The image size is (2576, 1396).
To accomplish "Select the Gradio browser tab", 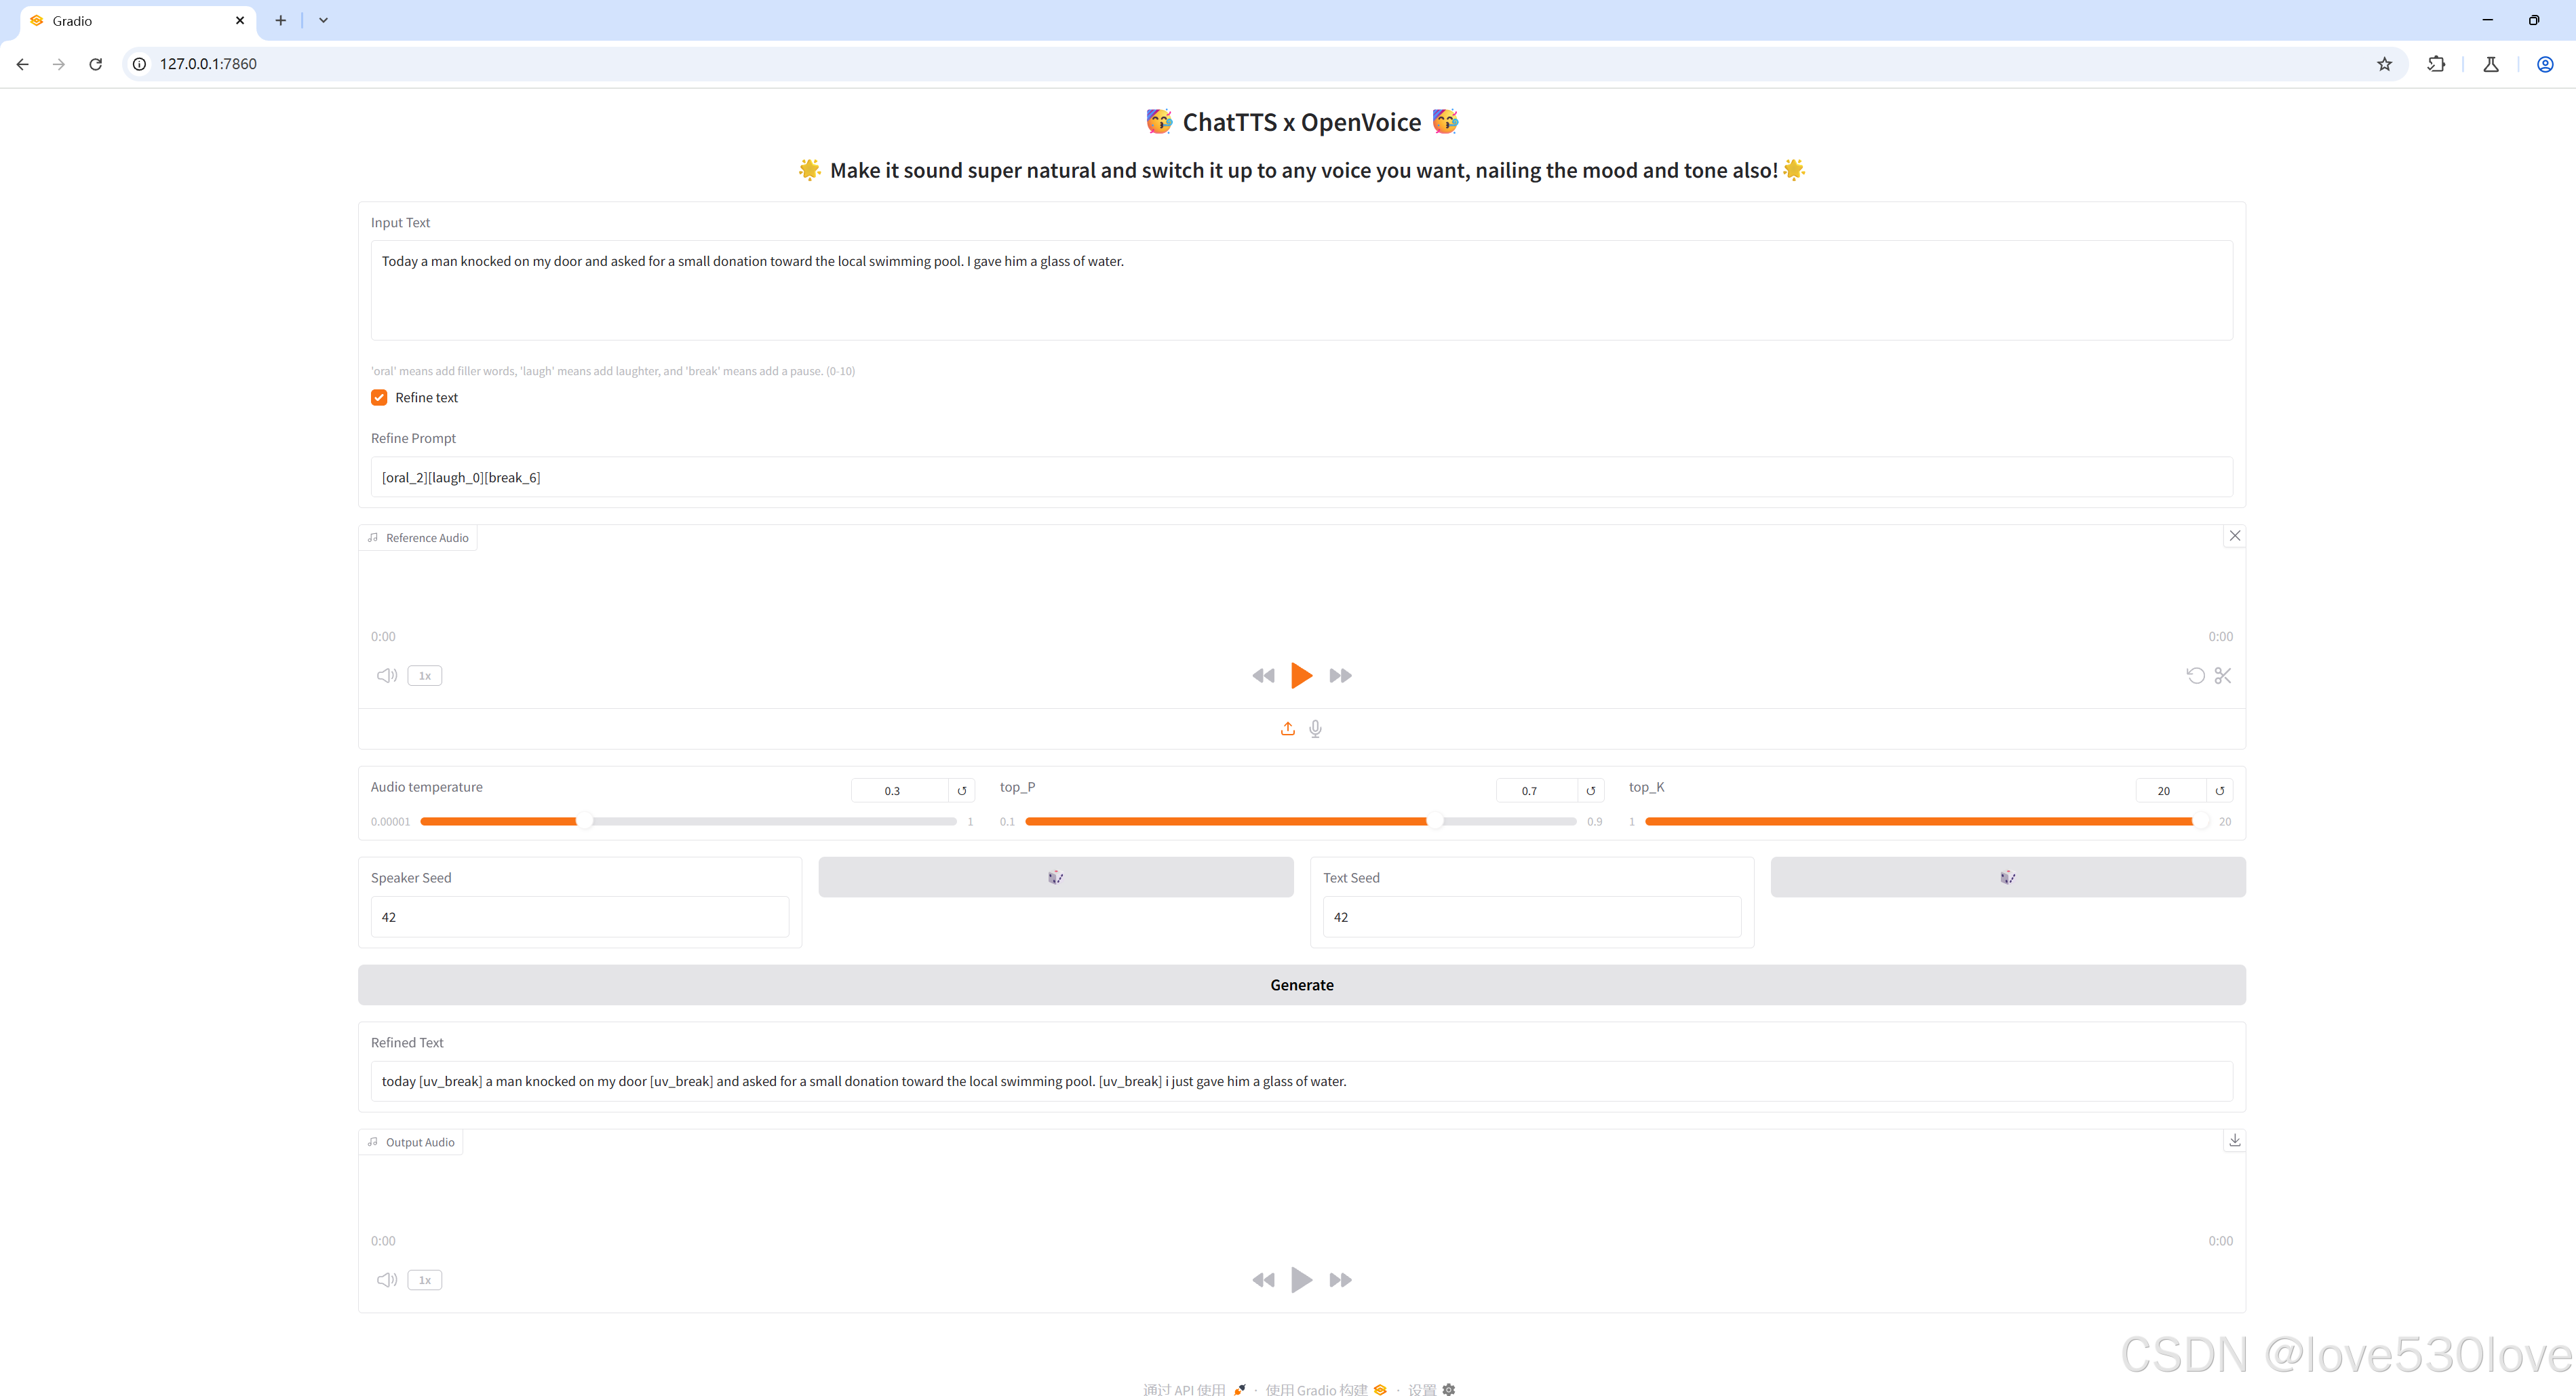I will [x=120, y=20].
